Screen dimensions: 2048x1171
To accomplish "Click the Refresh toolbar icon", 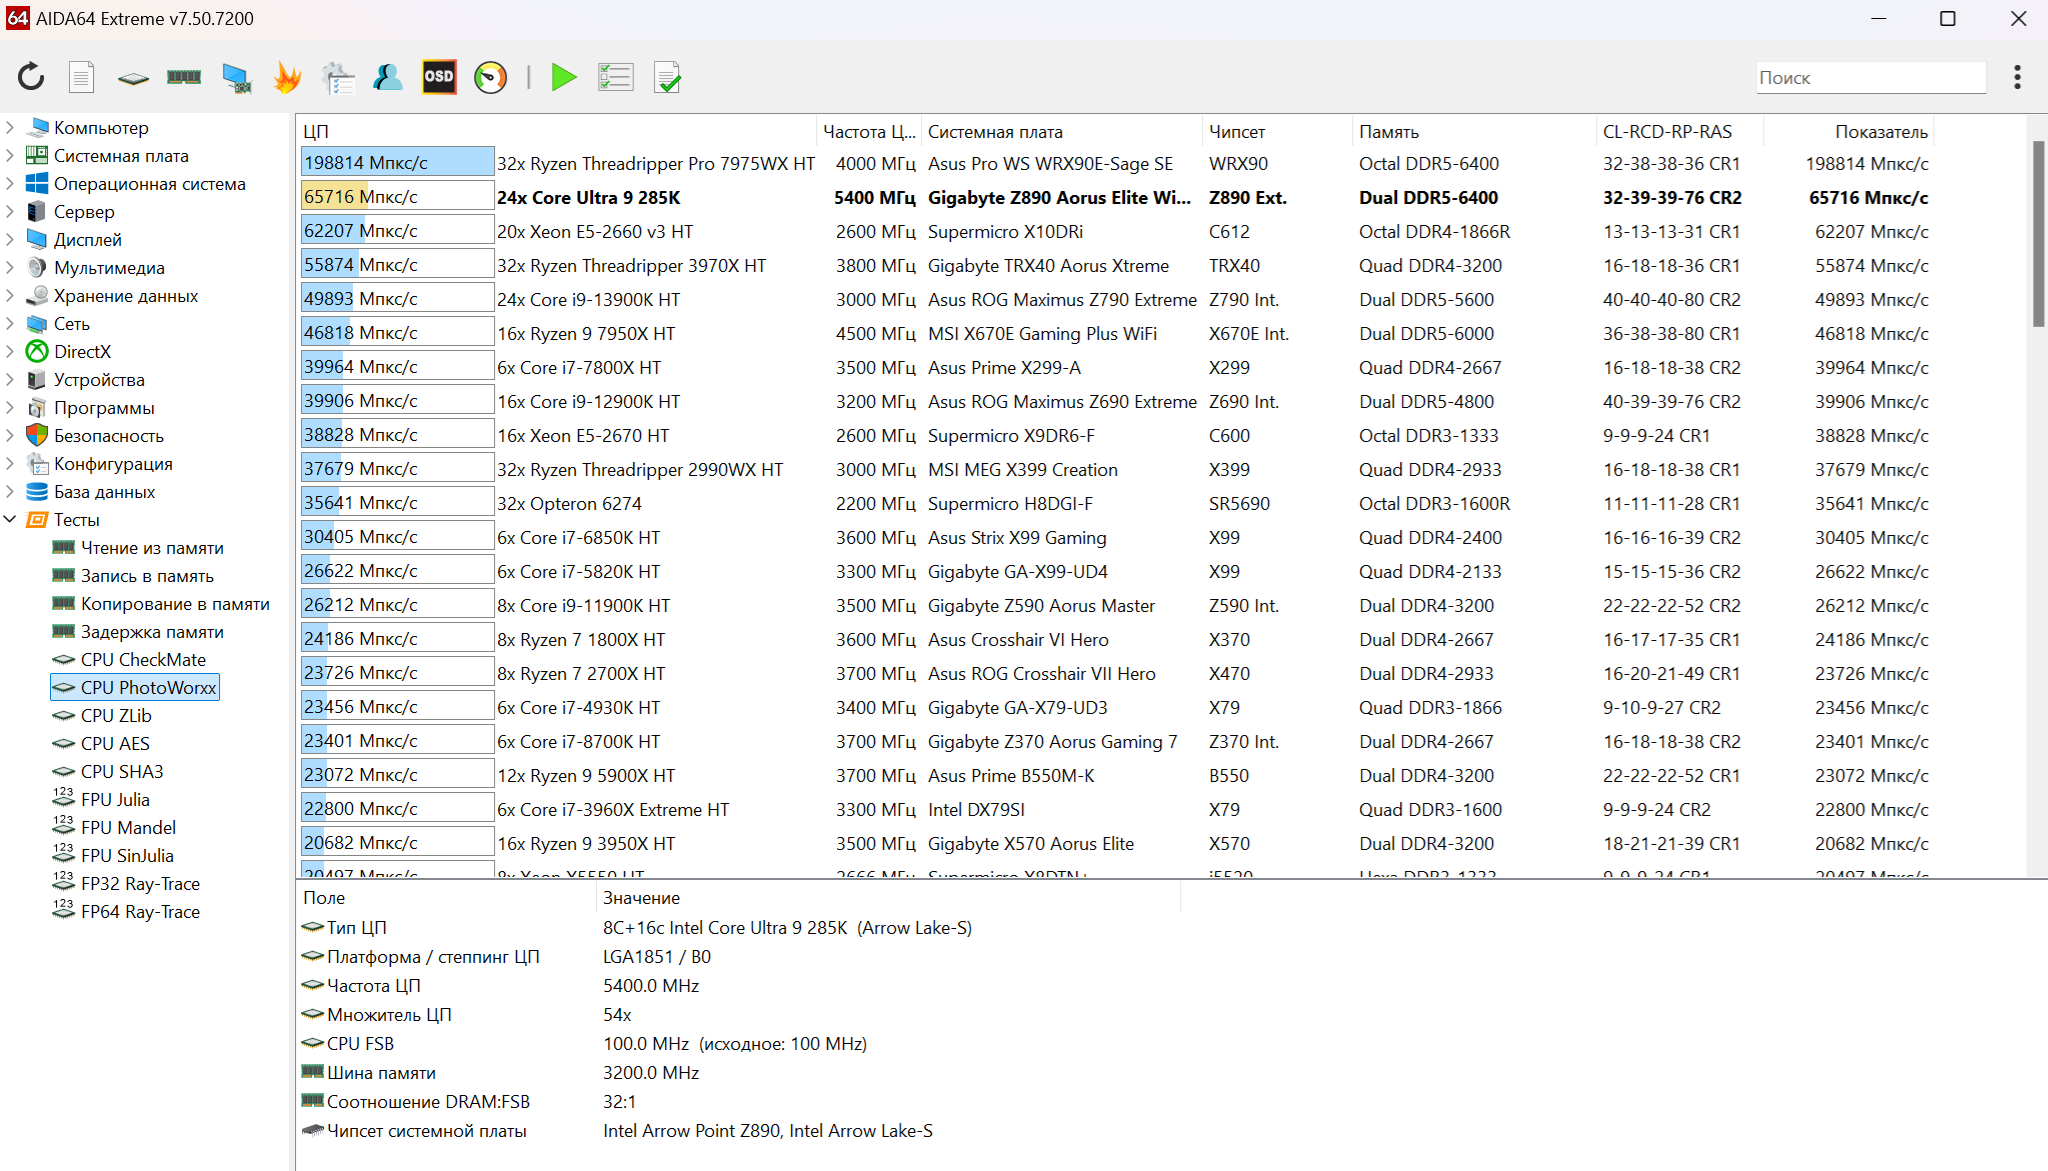I will point(31,77).
